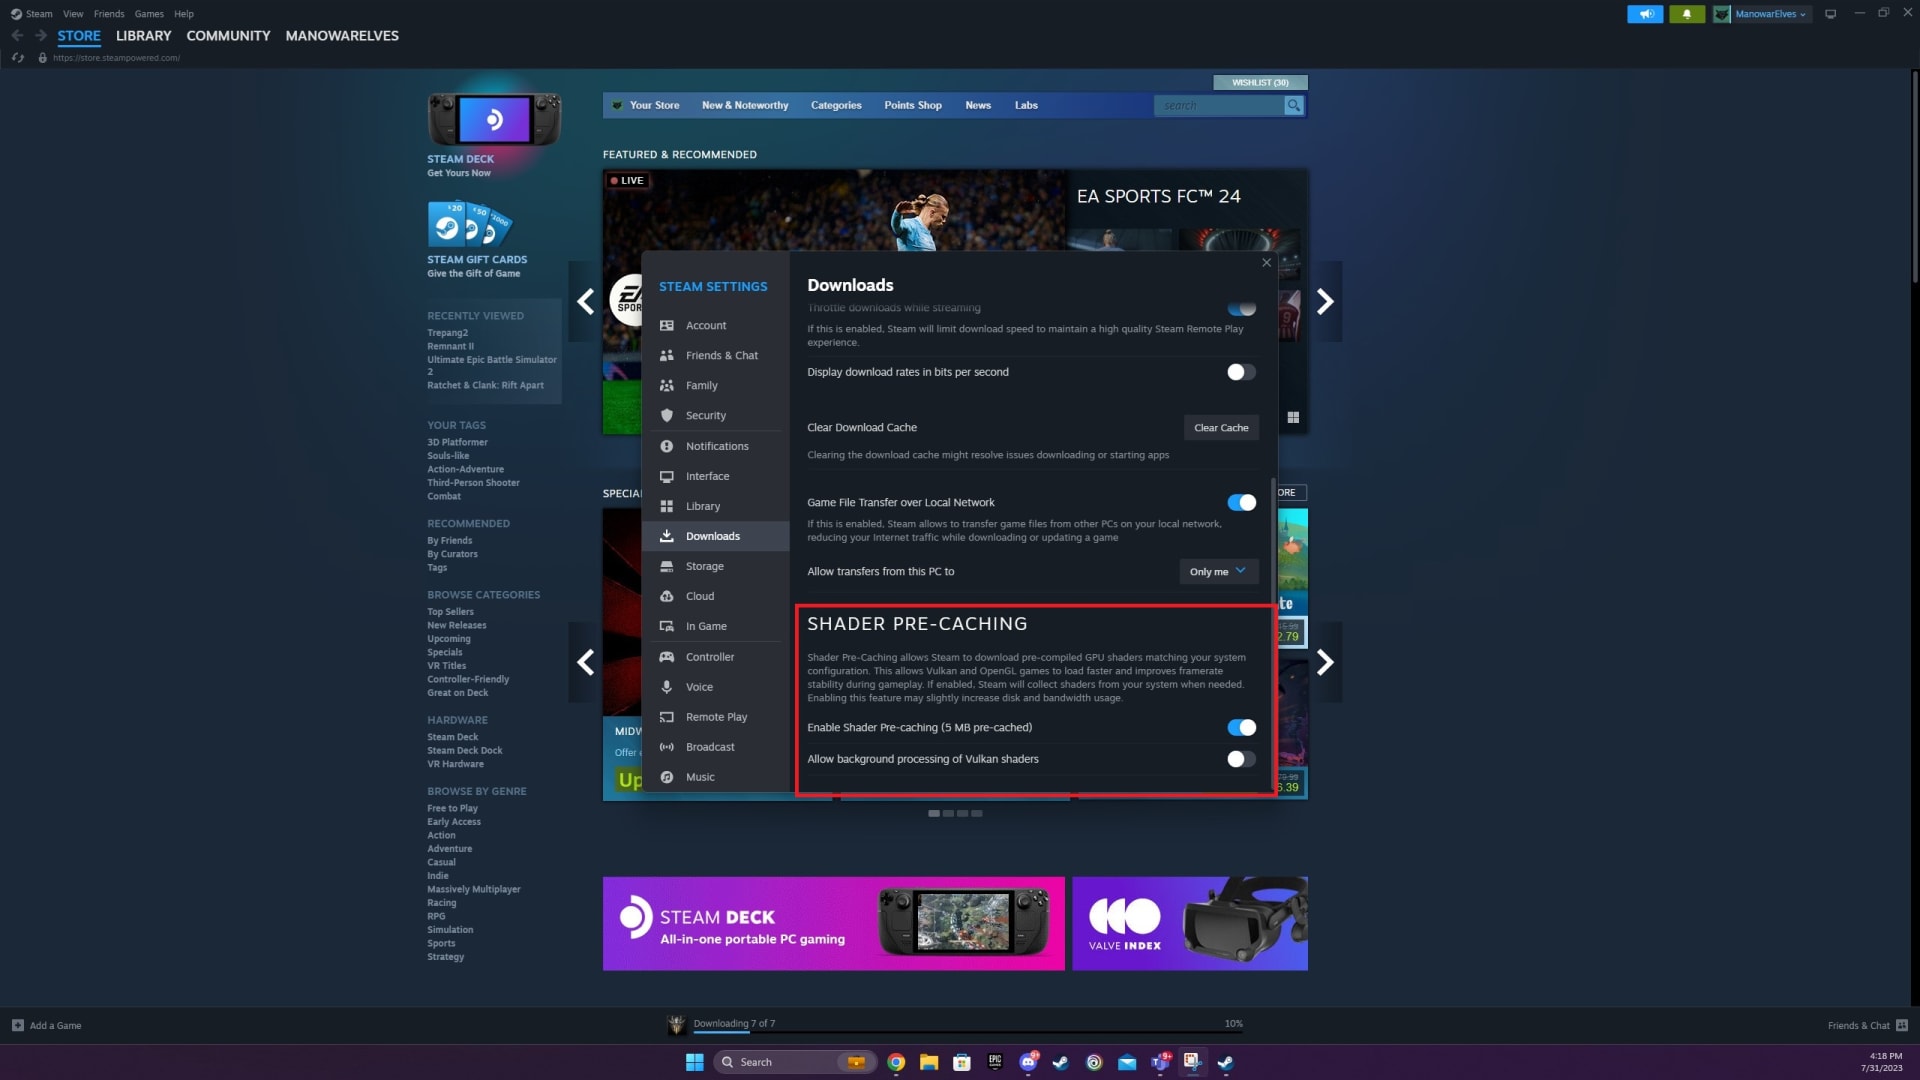Toggle display download rates in bits
This screenshot has height=1080, width=1920.
click(x=1241, y=373)
